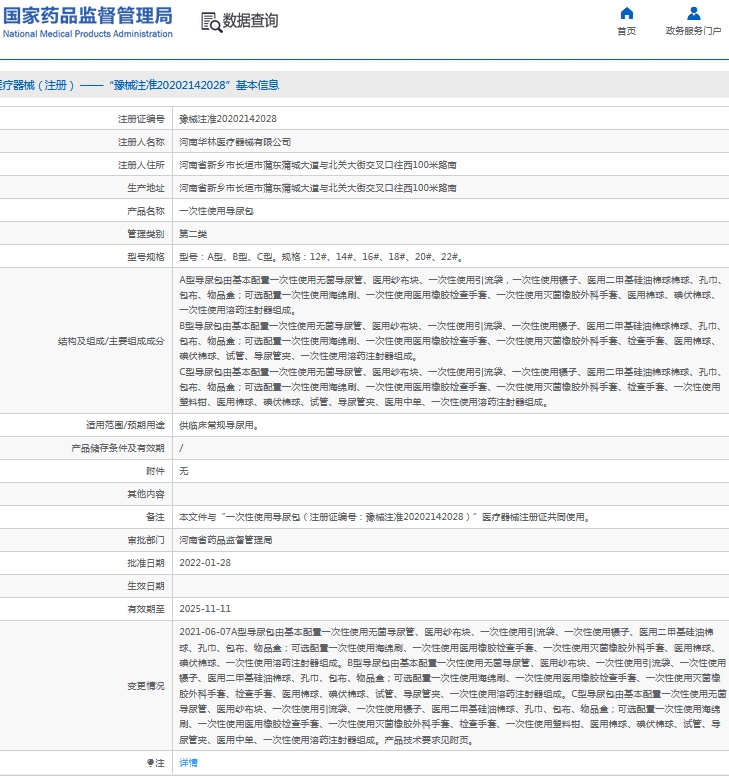
Task: Click the 备注 row remark text
Action: click(x=385, y=517)
